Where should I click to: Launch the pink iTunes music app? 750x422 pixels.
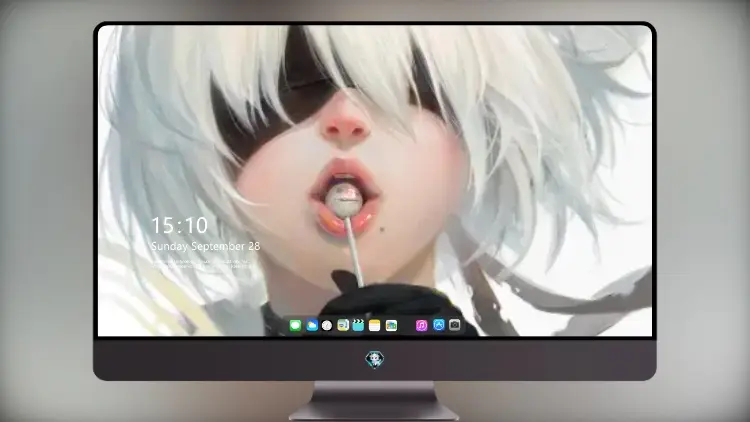click(421, 326)
